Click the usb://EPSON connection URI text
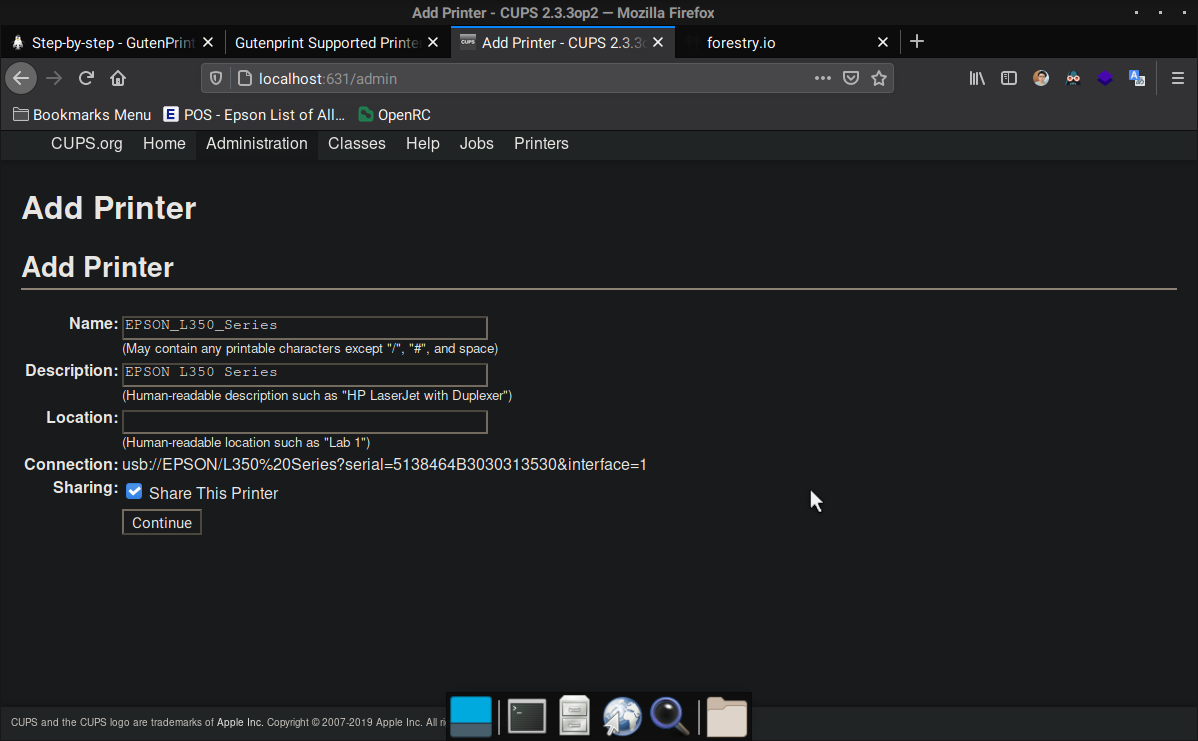This screenshot has width=1198, height=741. [384, 464]
